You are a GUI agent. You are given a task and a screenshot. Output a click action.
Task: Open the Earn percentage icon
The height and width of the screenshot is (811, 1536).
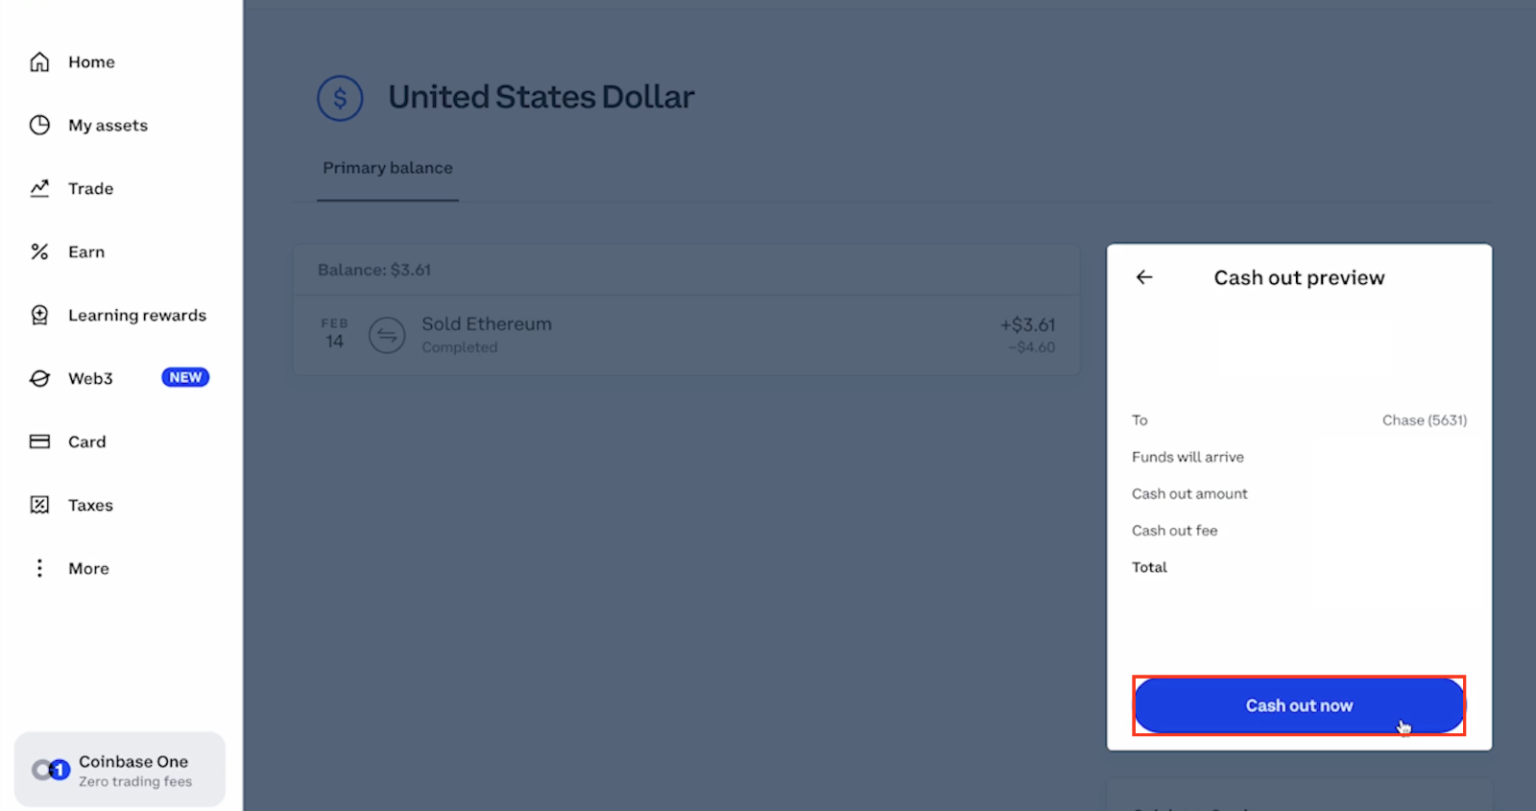tap(39, 251)
